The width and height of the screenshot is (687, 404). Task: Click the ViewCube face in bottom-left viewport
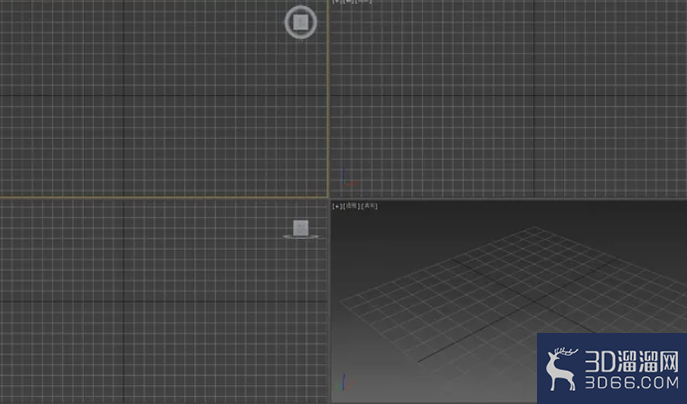click(x=301, y=228)
